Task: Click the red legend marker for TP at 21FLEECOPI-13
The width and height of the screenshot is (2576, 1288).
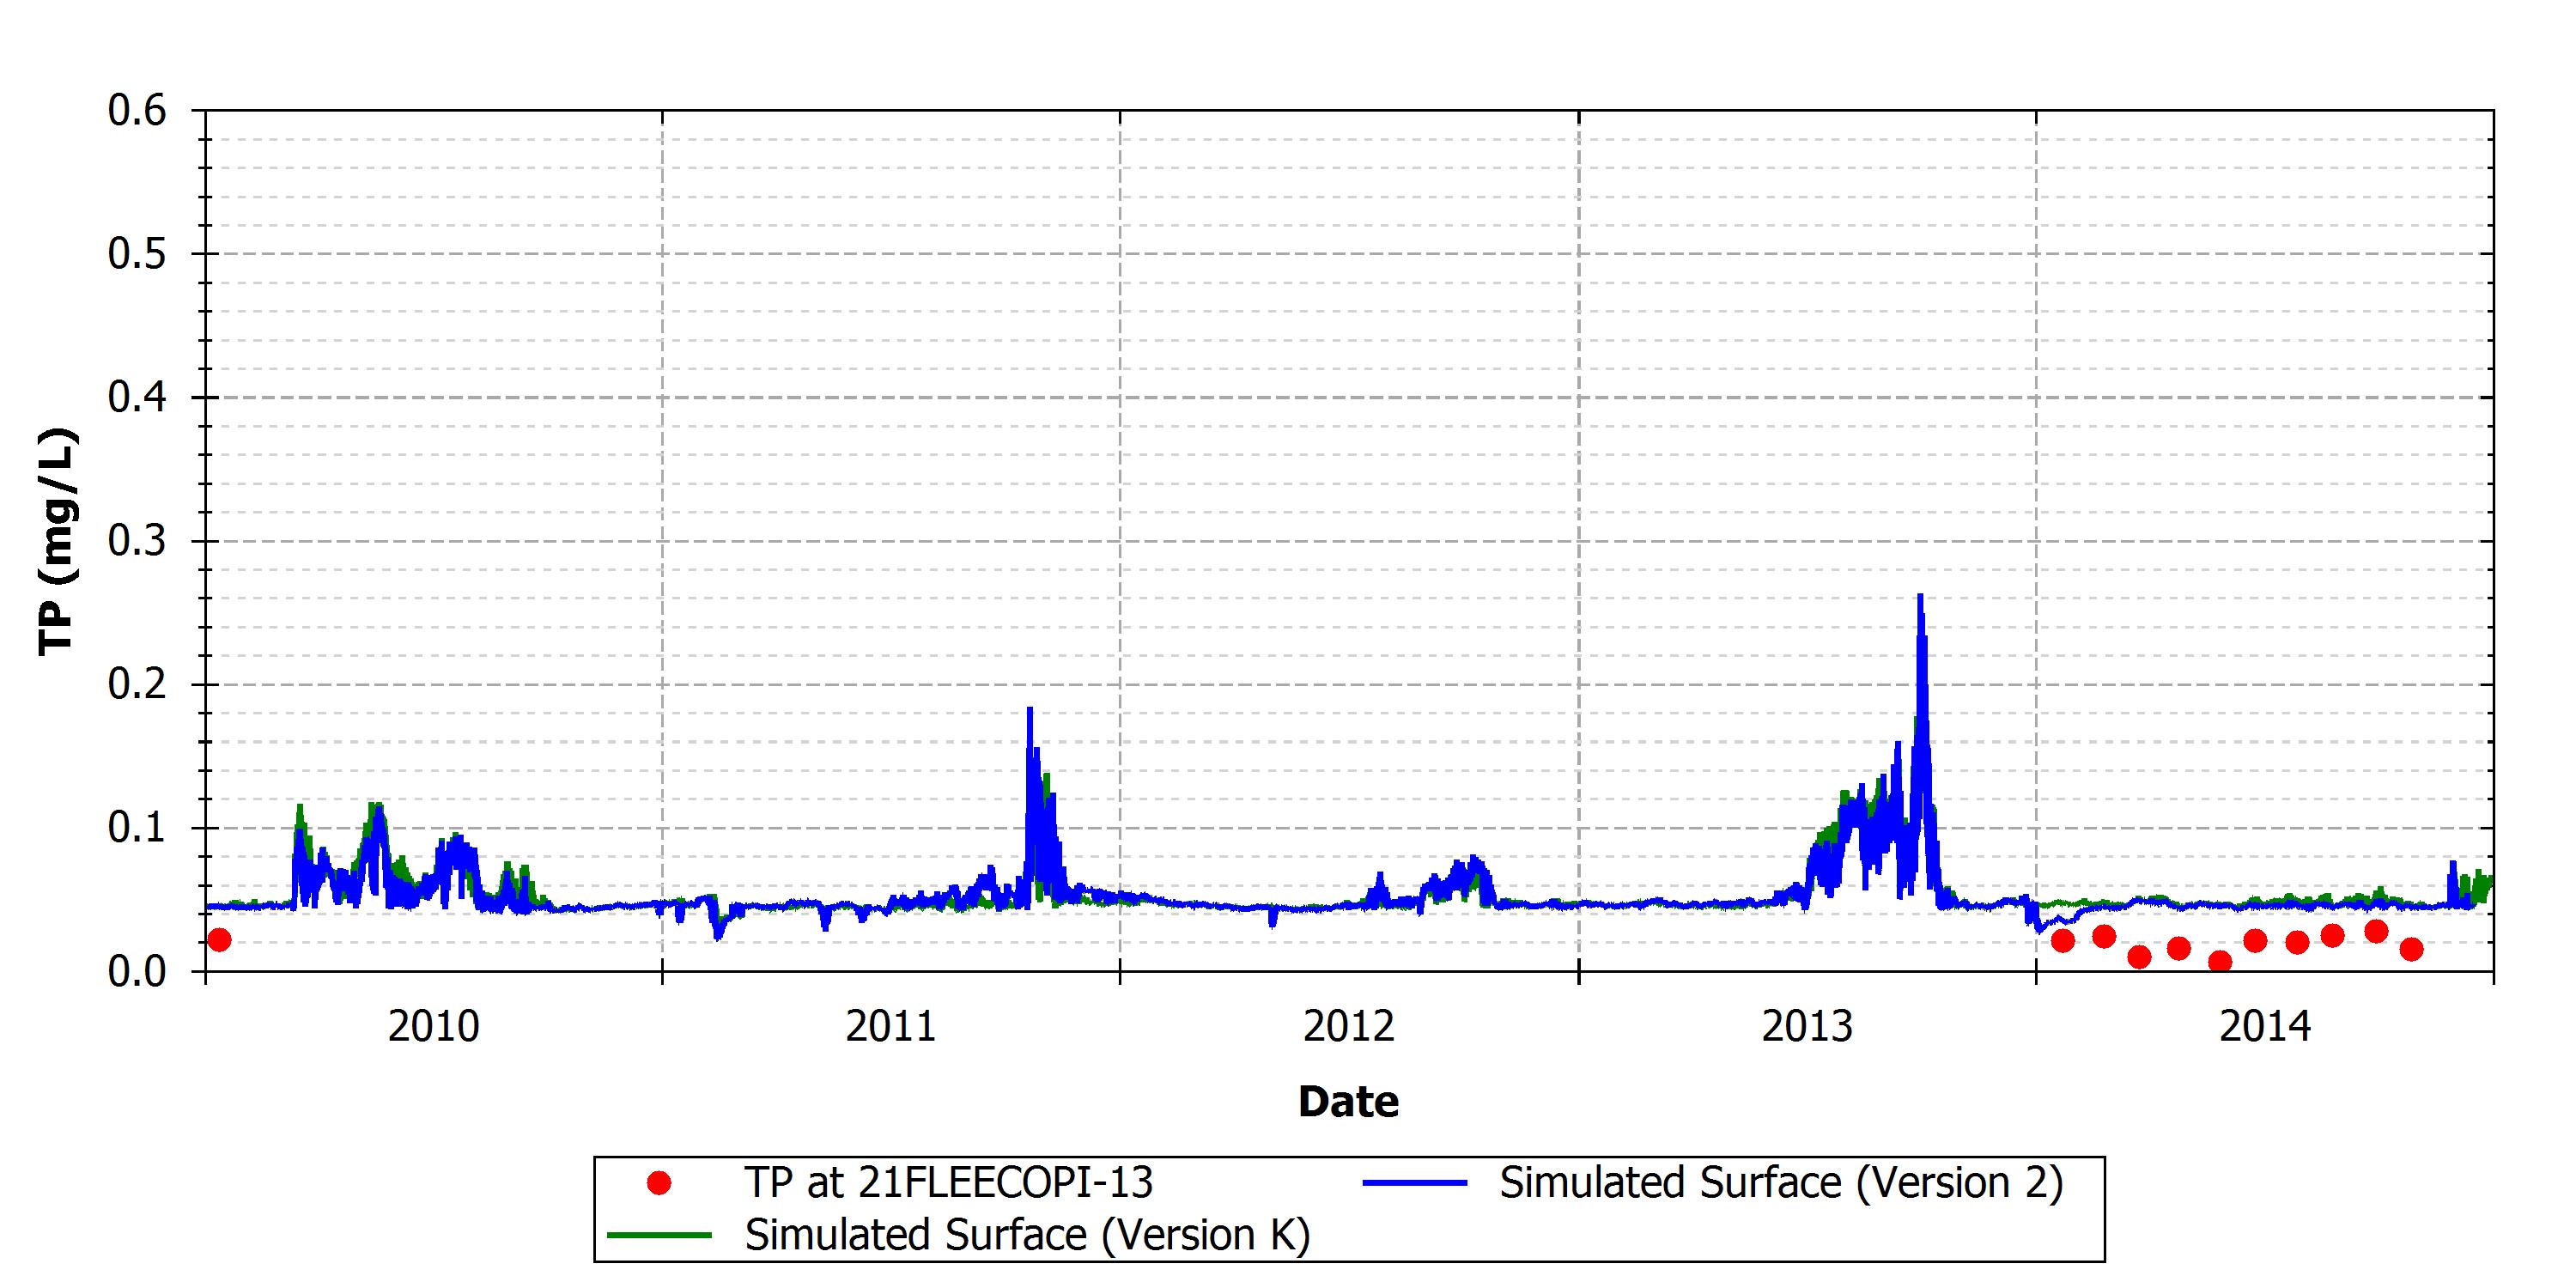Action: (658, 1183)
